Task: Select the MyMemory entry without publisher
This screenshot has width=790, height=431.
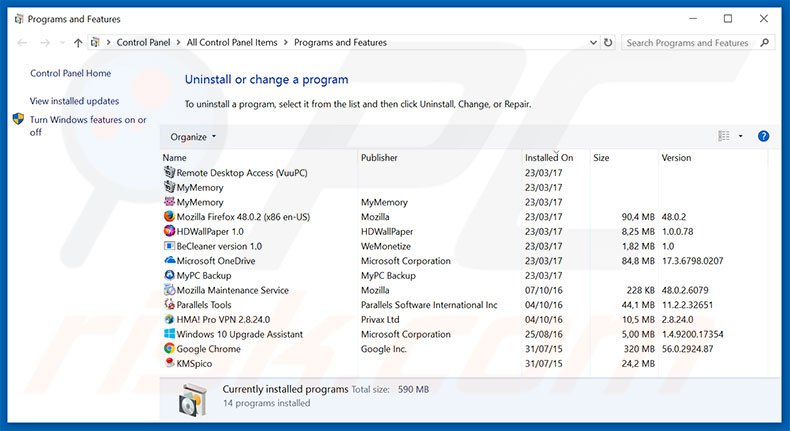Action: 200,187
